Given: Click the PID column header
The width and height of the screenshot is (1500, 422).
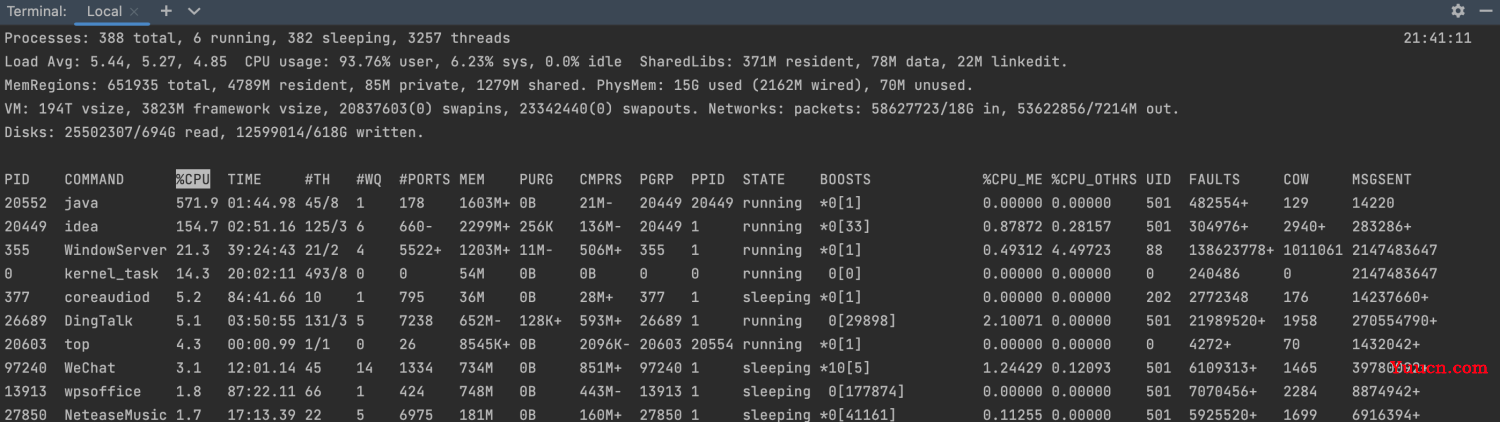Looking at the screenshot, I should tap(17, 180).
